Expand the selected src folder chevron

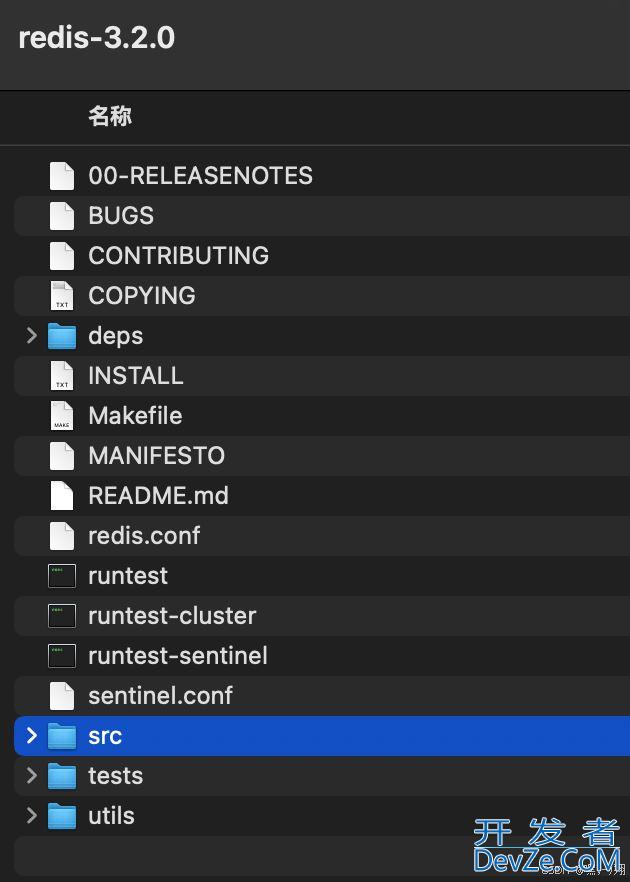coord(32,736)
